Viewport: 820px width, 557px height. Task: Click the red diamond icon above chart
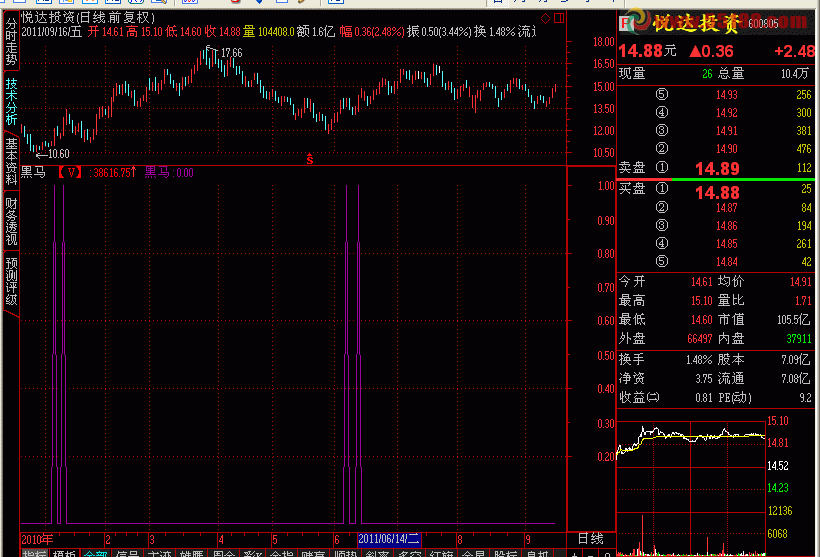[545, 18]
